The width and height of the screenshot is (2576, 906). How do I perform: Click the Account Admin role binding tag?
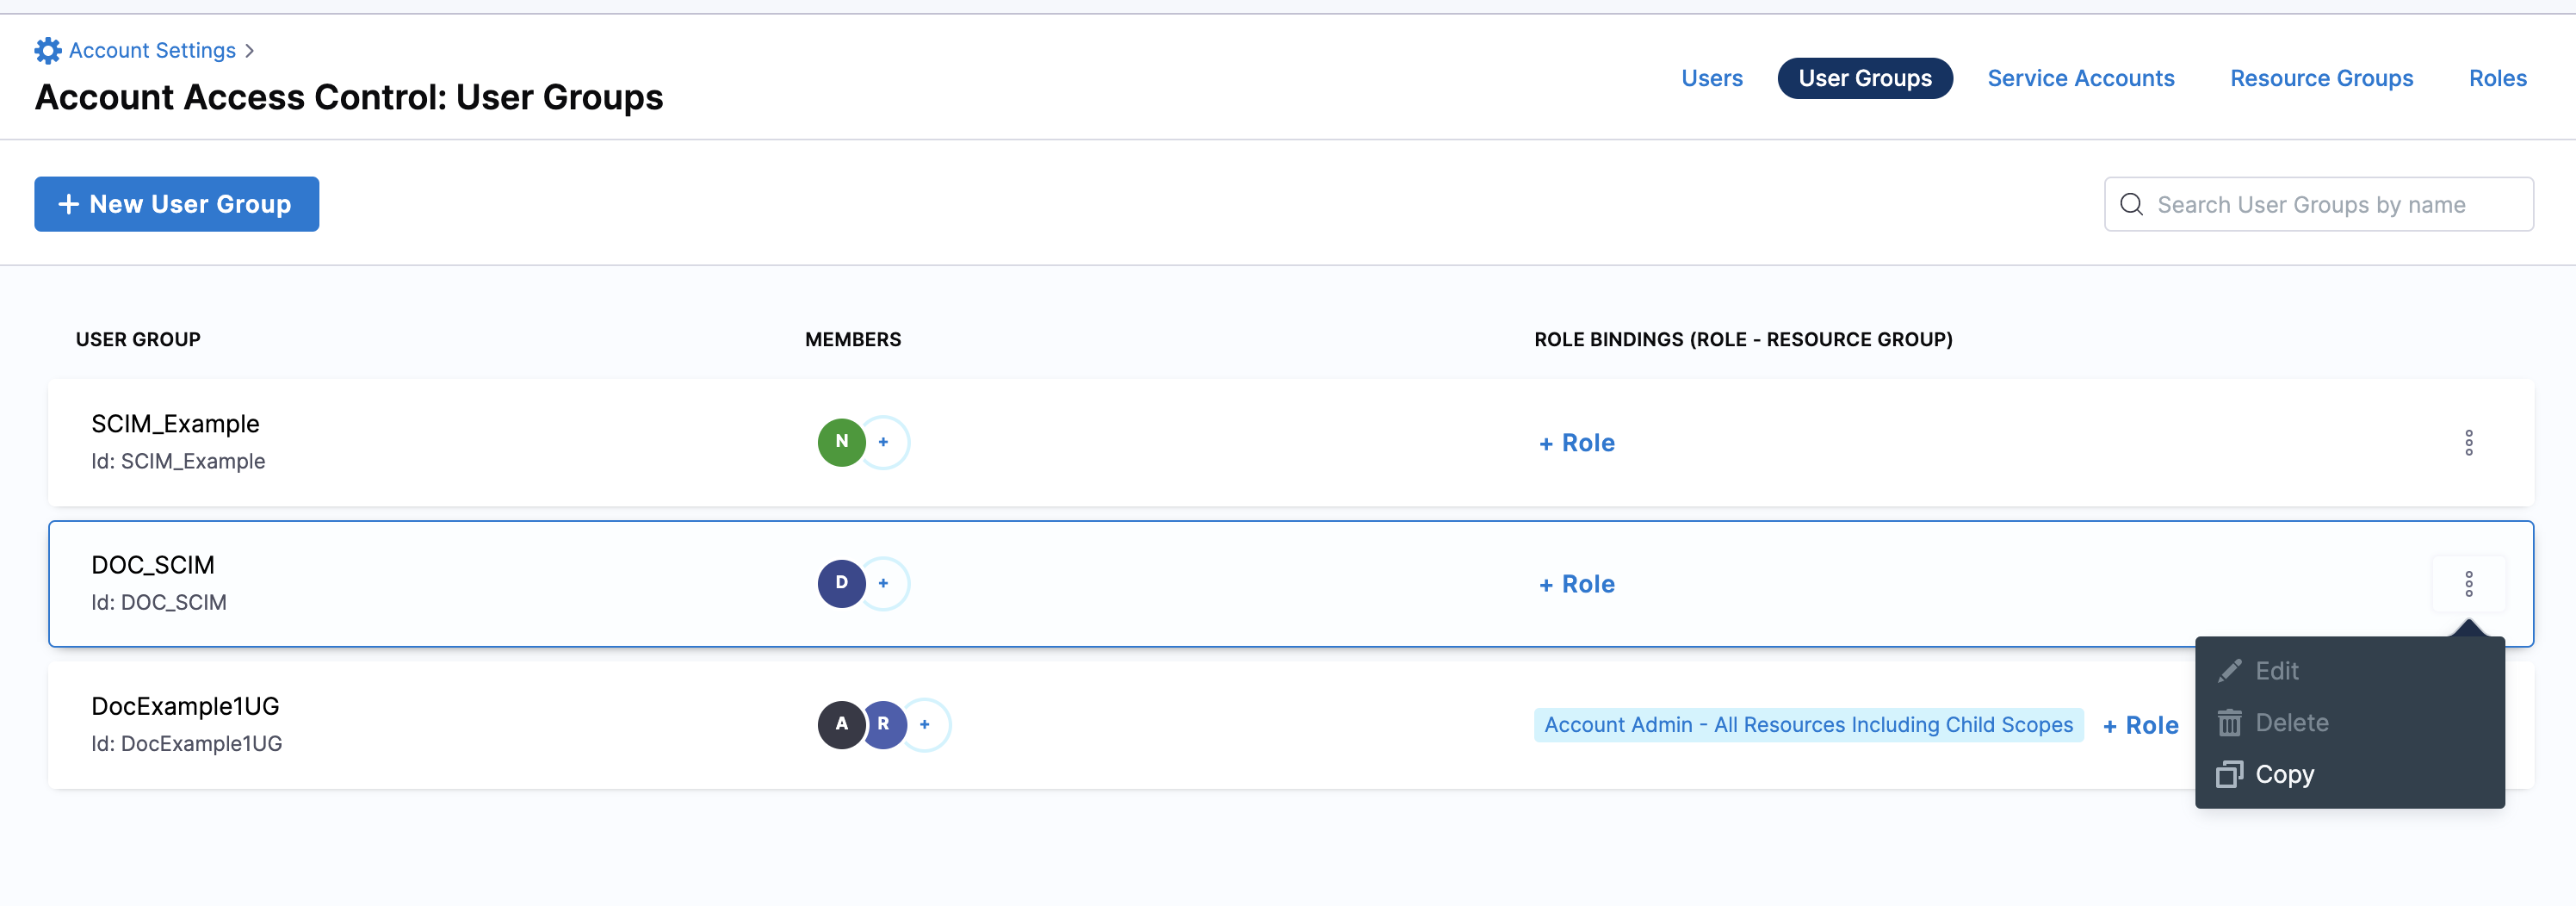(x=1808, y=725)
